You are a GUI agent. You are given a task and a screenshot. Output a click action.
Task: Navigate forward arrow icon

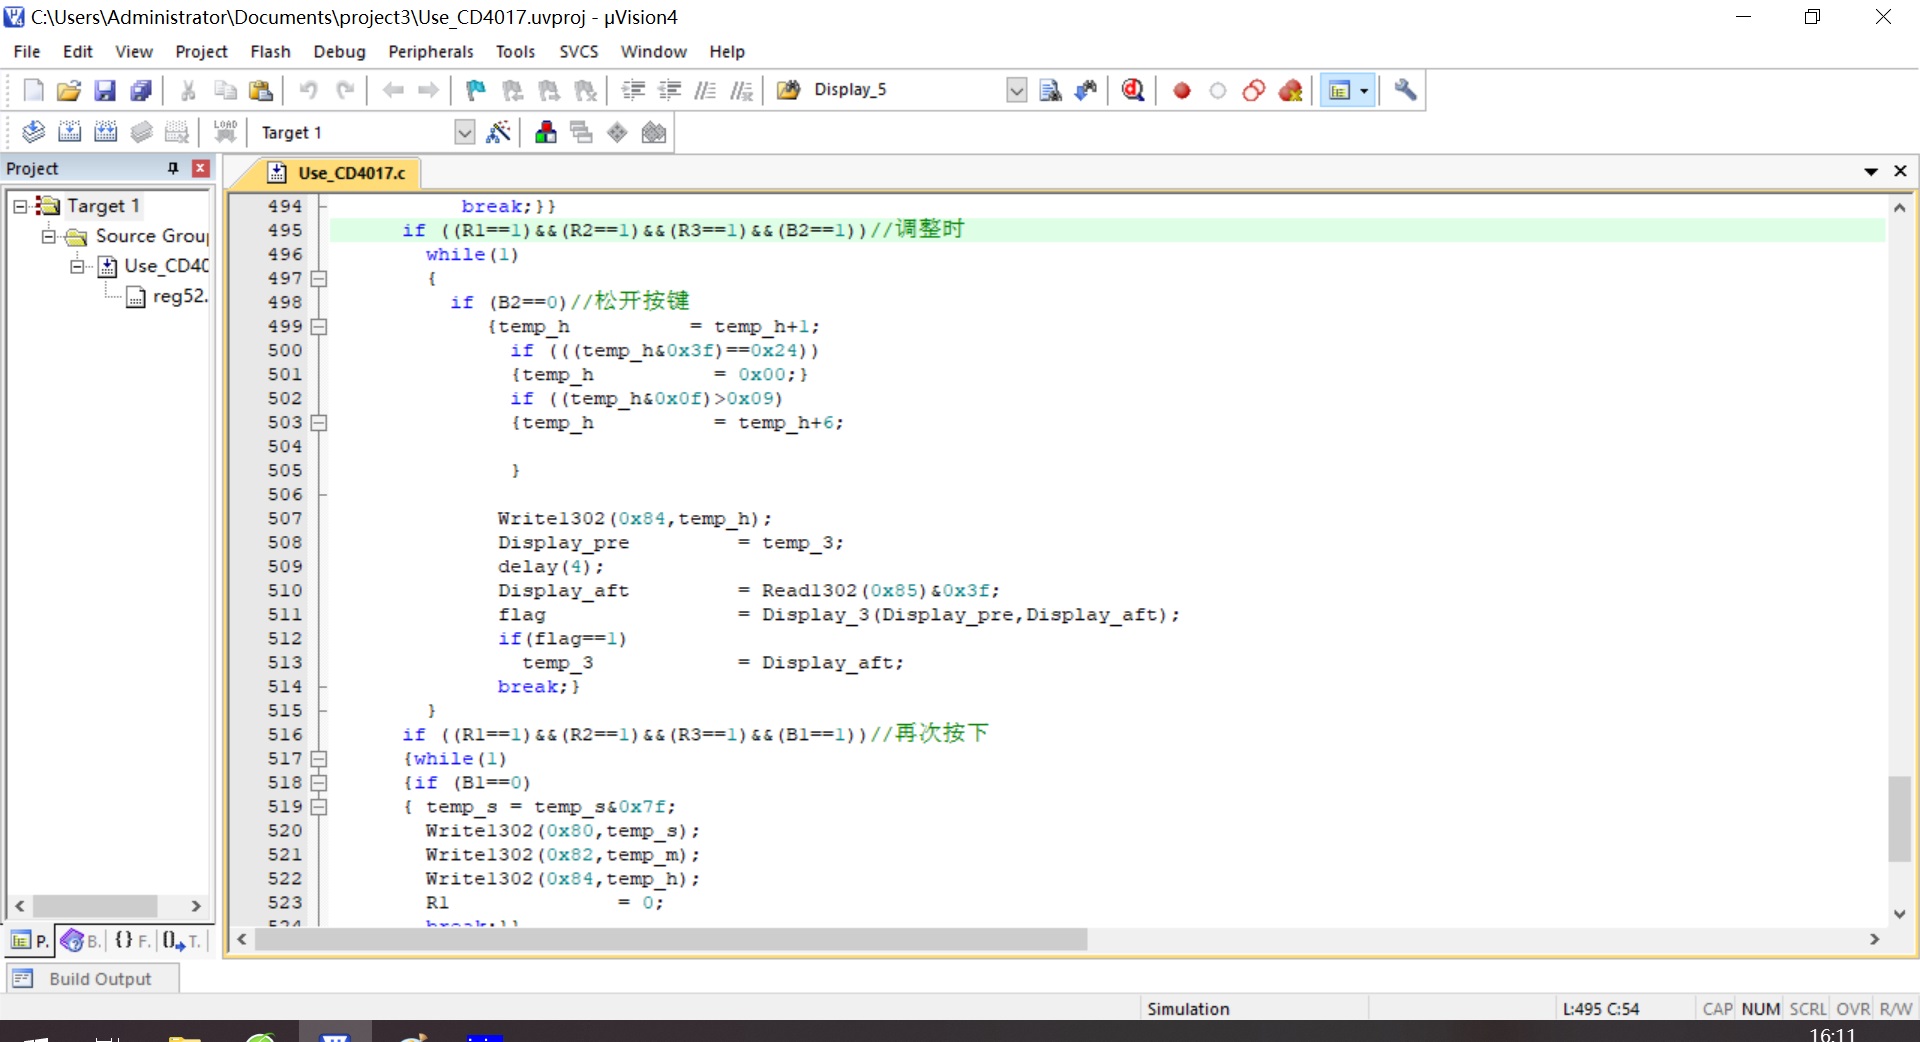[428, 90]
